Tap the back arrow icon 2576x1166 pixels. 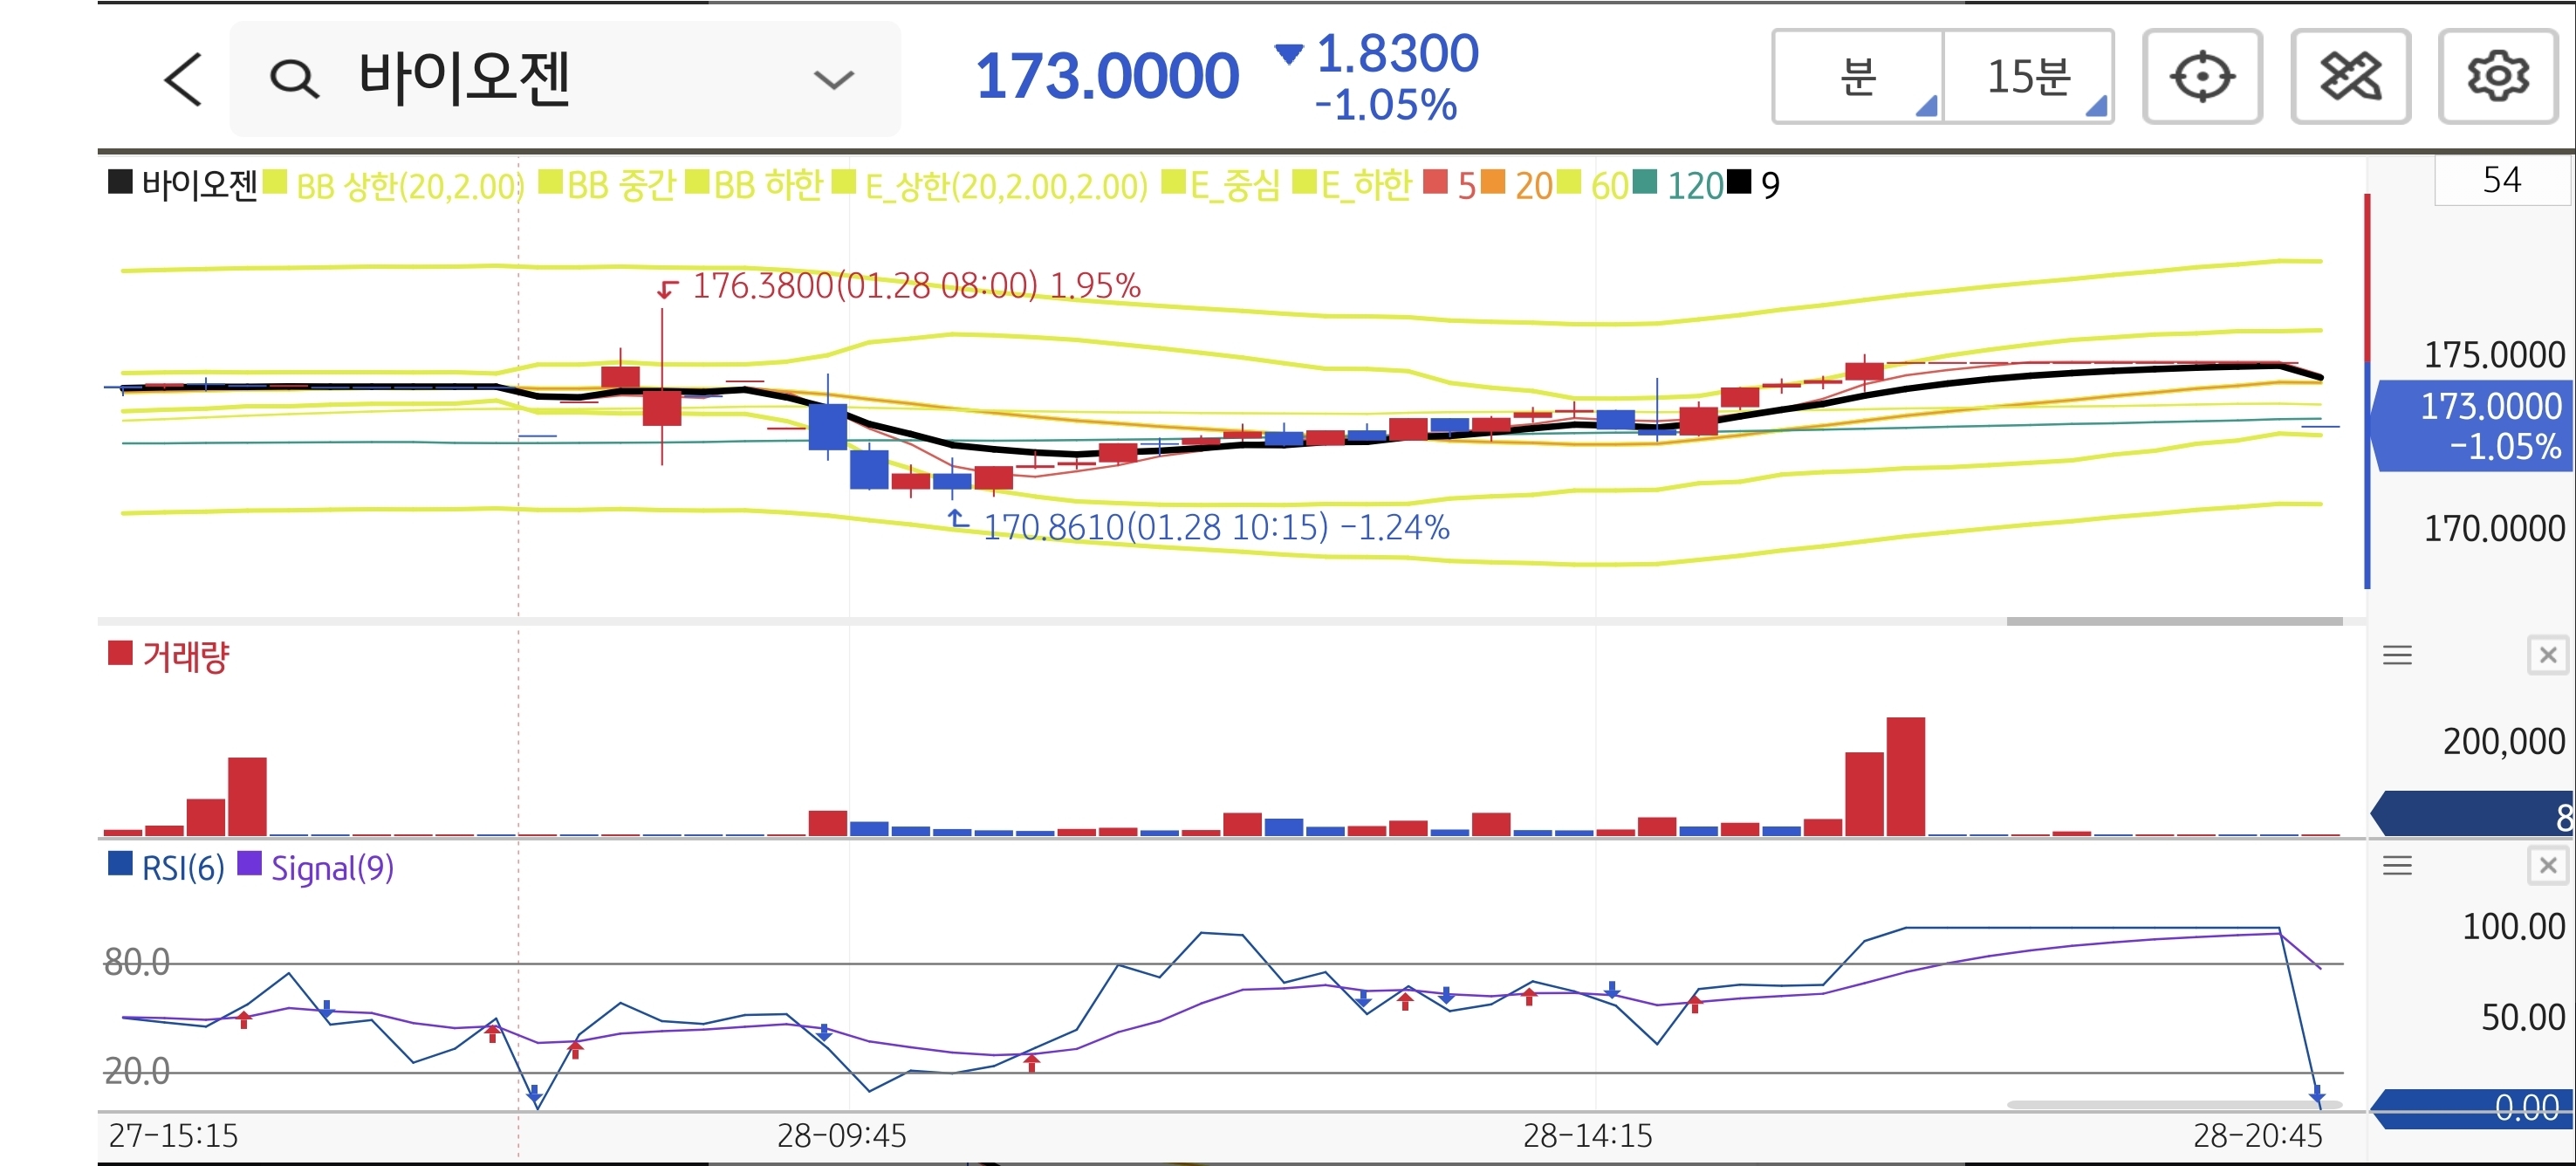point(184,79)
